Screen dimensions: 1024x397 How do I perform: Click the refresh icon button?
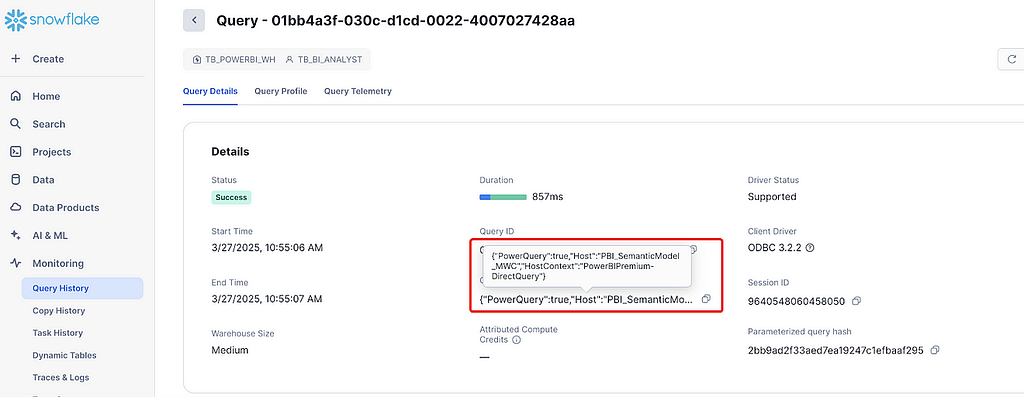(1012, 59)
